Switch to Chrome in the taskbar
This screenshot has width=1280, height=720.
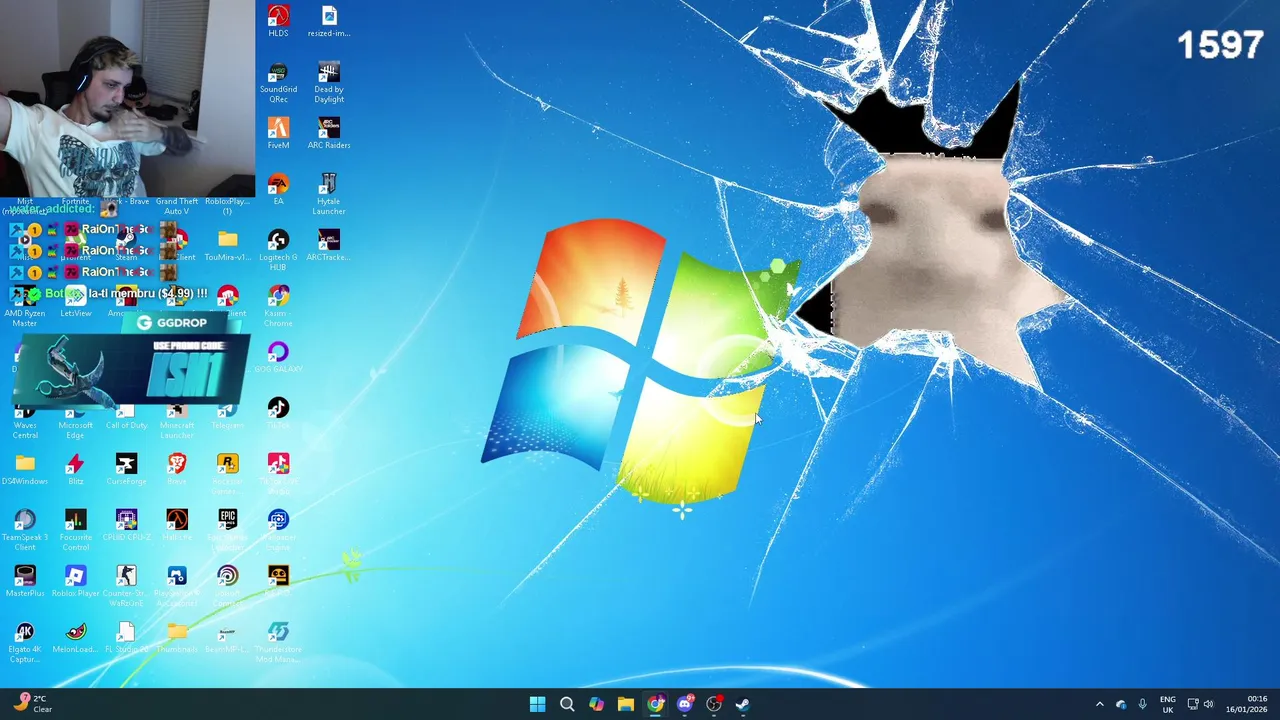655,704
